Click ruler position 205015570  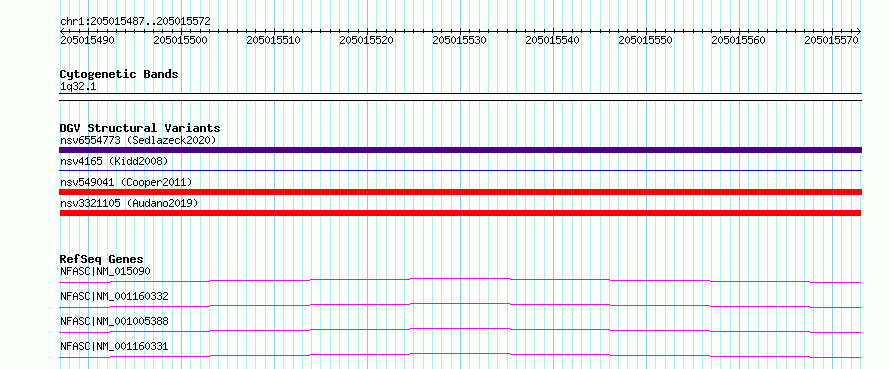coord(832,40)
